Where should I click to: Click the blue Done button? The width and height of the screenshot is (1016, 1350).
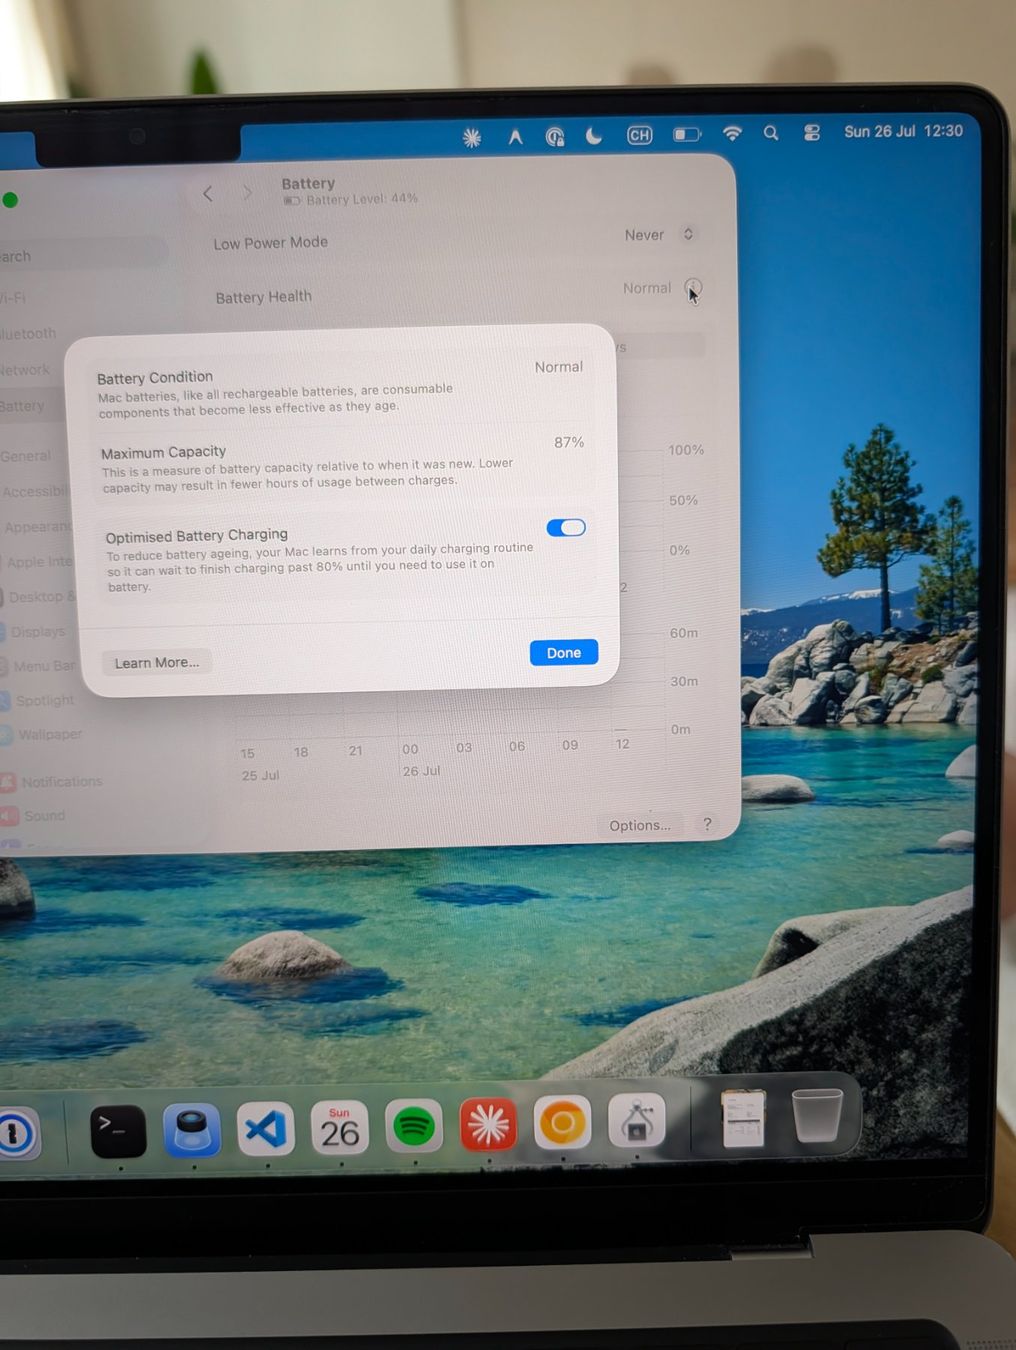564,652
